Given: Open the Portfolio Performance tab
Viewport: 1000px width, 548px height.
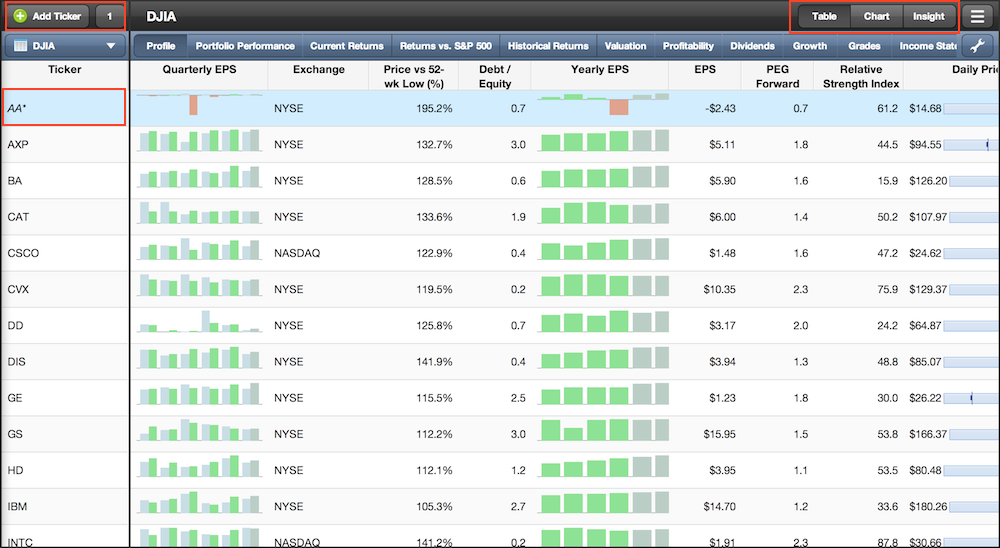Looking at the screenshot, I should click(245, 46).
